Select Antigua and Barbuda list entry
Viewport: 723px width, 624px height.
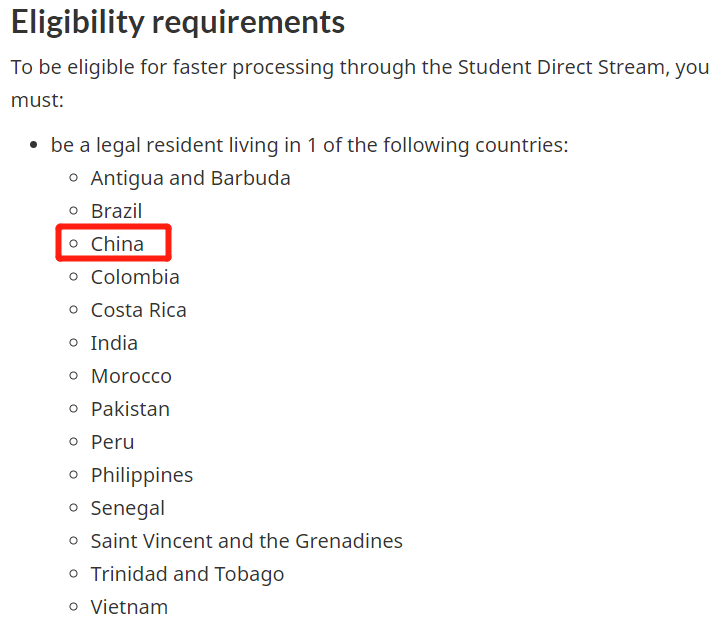coord(190,178)
